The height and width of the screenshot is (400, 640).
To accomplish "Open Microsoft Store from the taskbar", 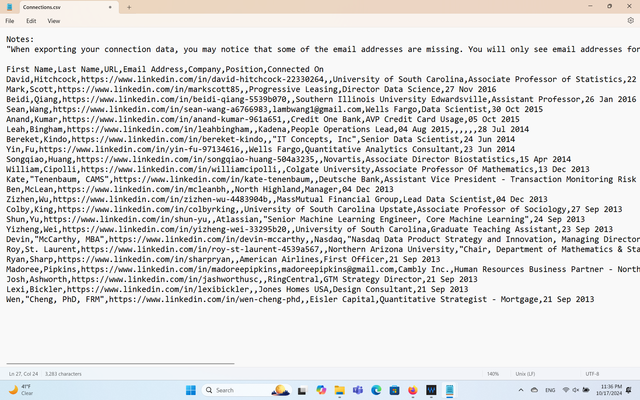I will [394, 390].
